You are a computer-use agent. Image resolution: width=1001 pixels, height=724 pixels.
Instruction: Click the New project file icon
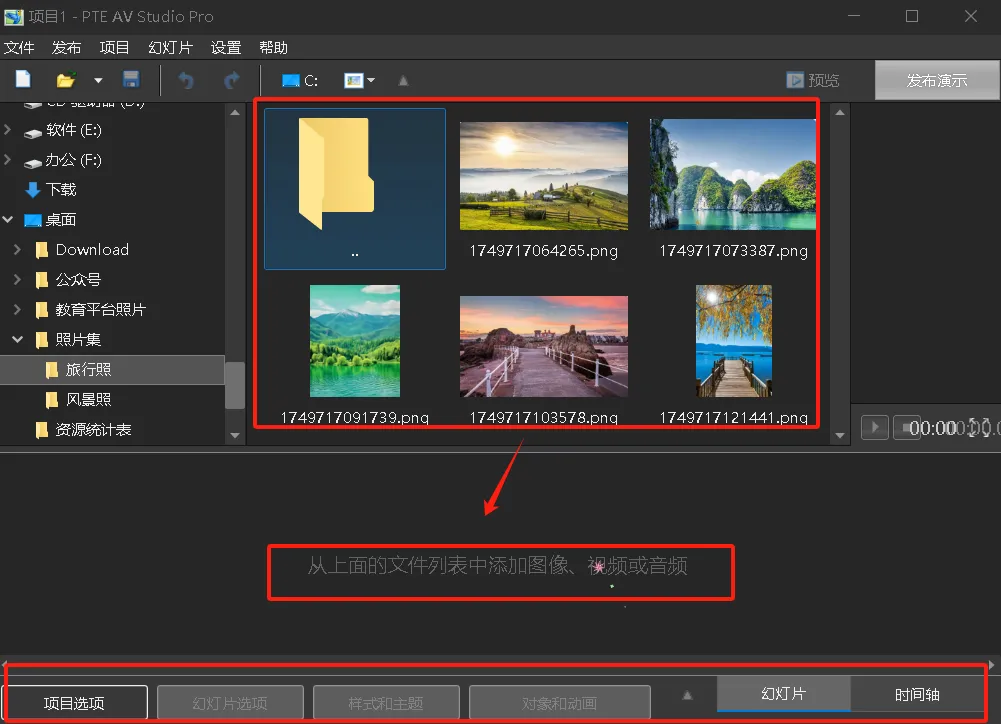tap(23, 80)
